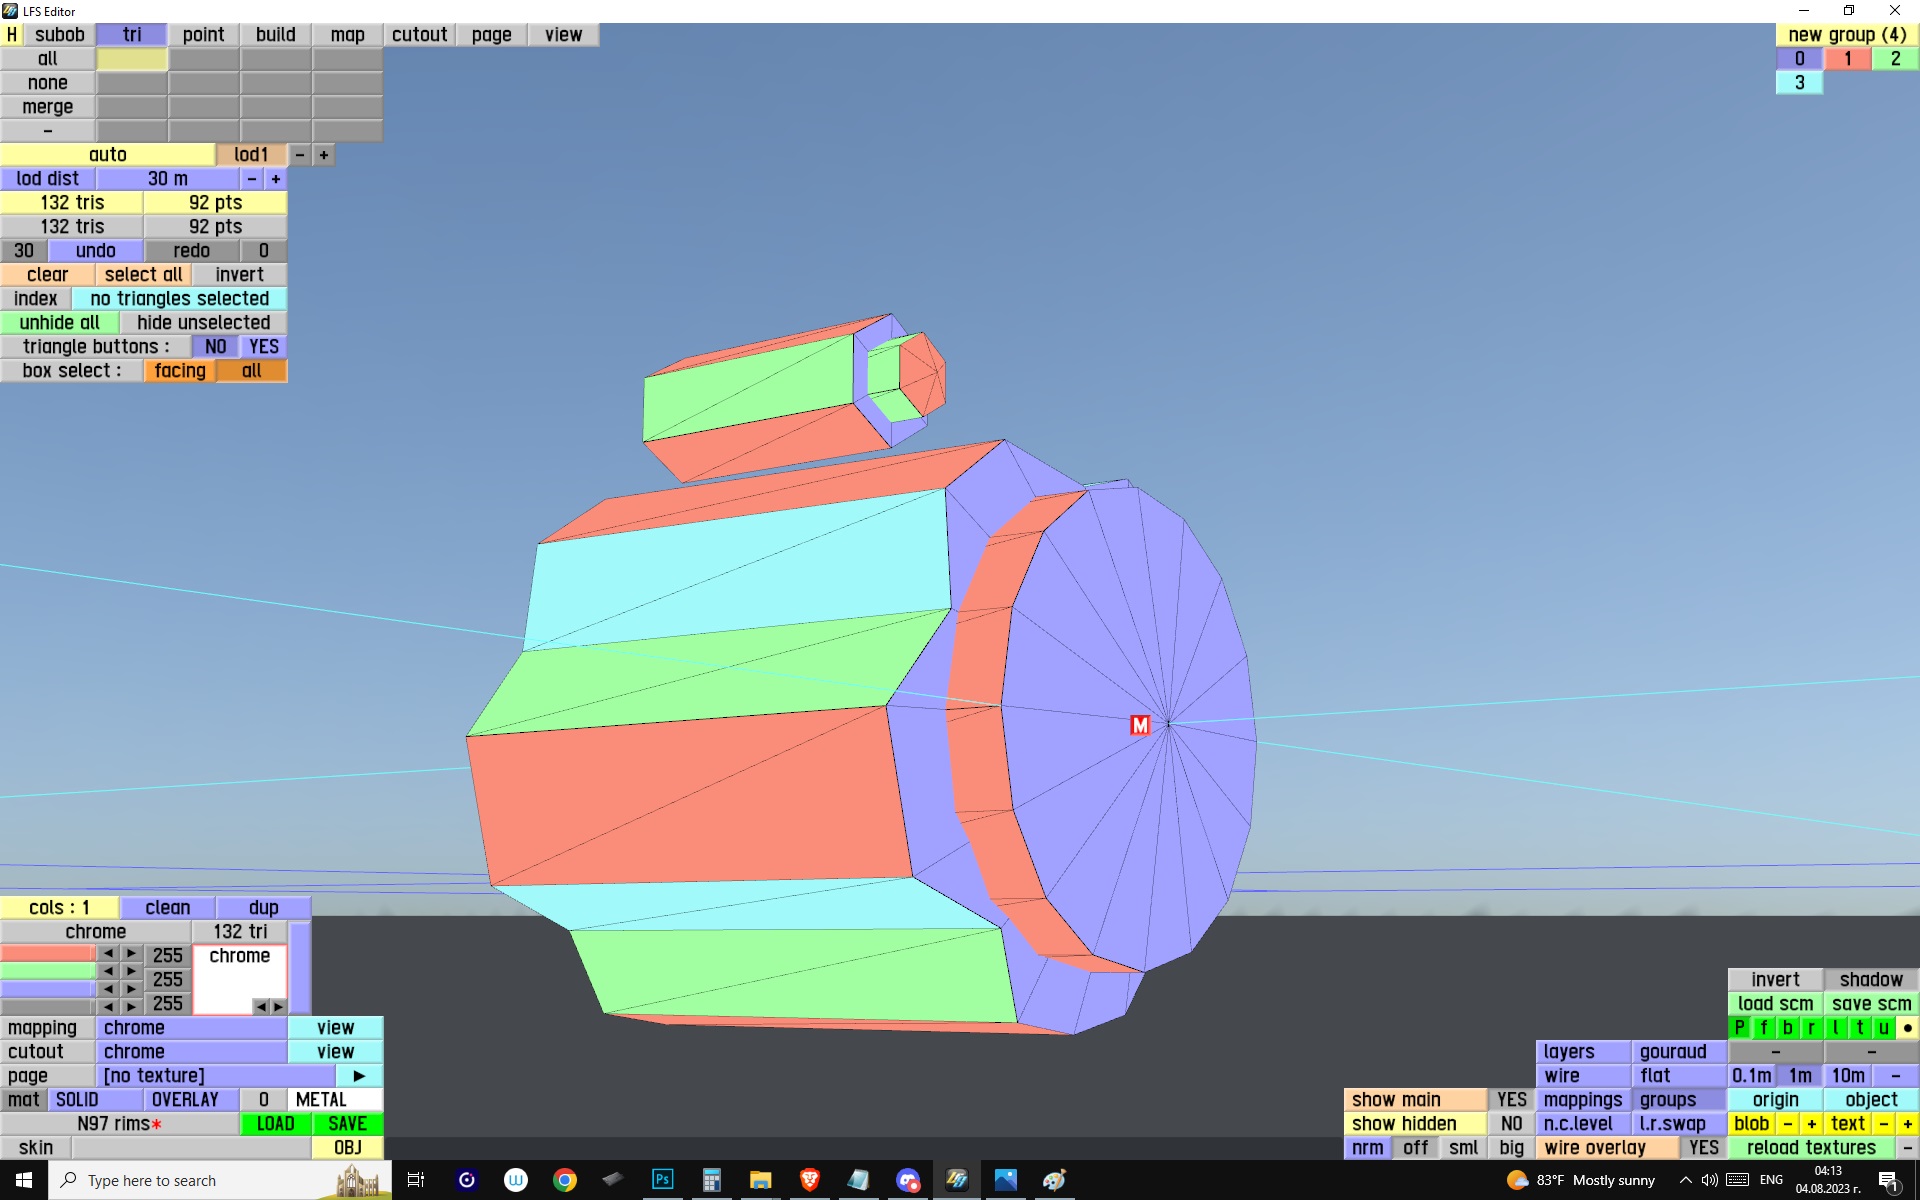The image size is (1920, 1200).
Task: Toggle show hidden NO button
Action: [1511, 1124]
